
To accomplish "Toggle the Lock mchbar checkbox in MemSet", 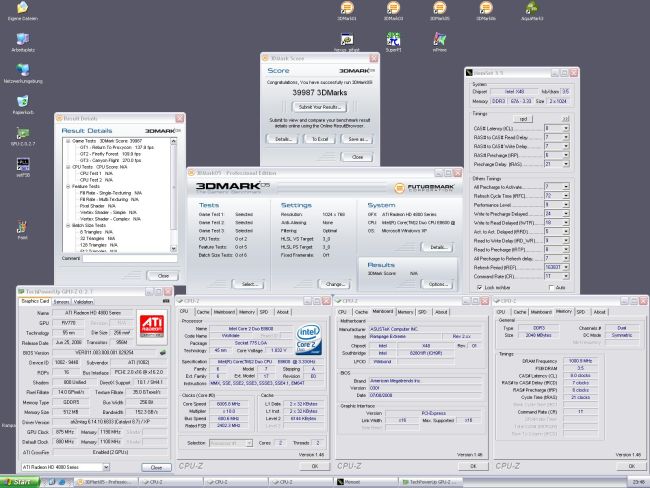I will (480, 287).
